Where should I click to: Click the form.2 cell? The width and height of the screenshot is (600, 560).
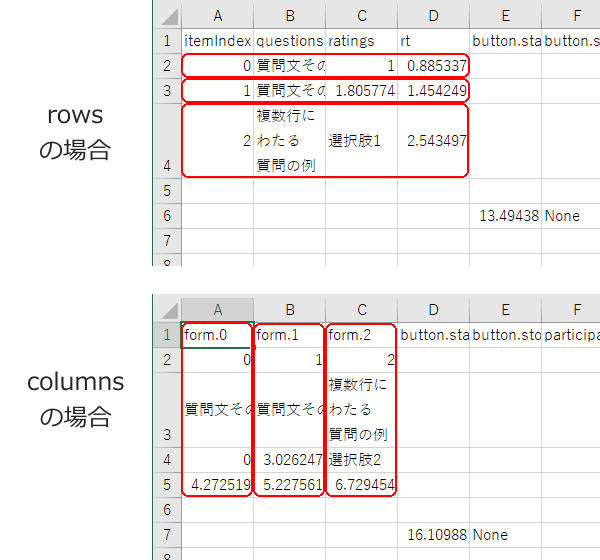[x=362, y=335]
